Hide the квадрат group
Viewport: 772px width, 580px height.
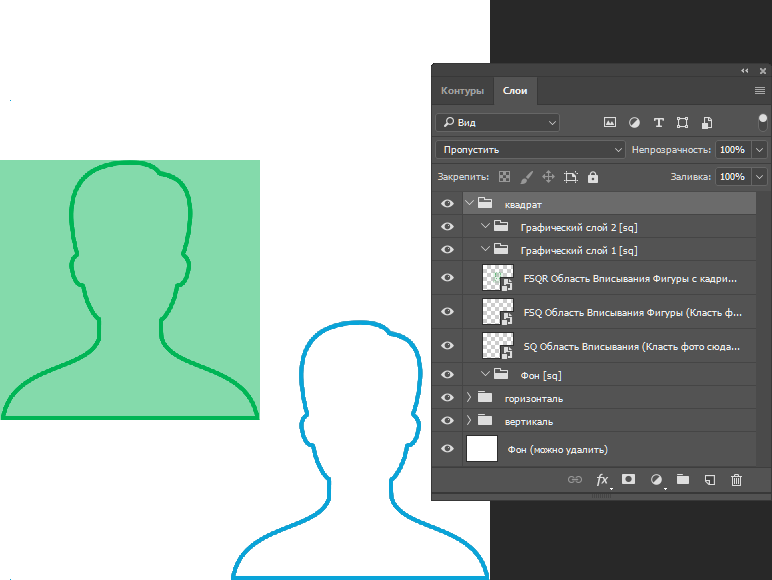click(447, 203)
